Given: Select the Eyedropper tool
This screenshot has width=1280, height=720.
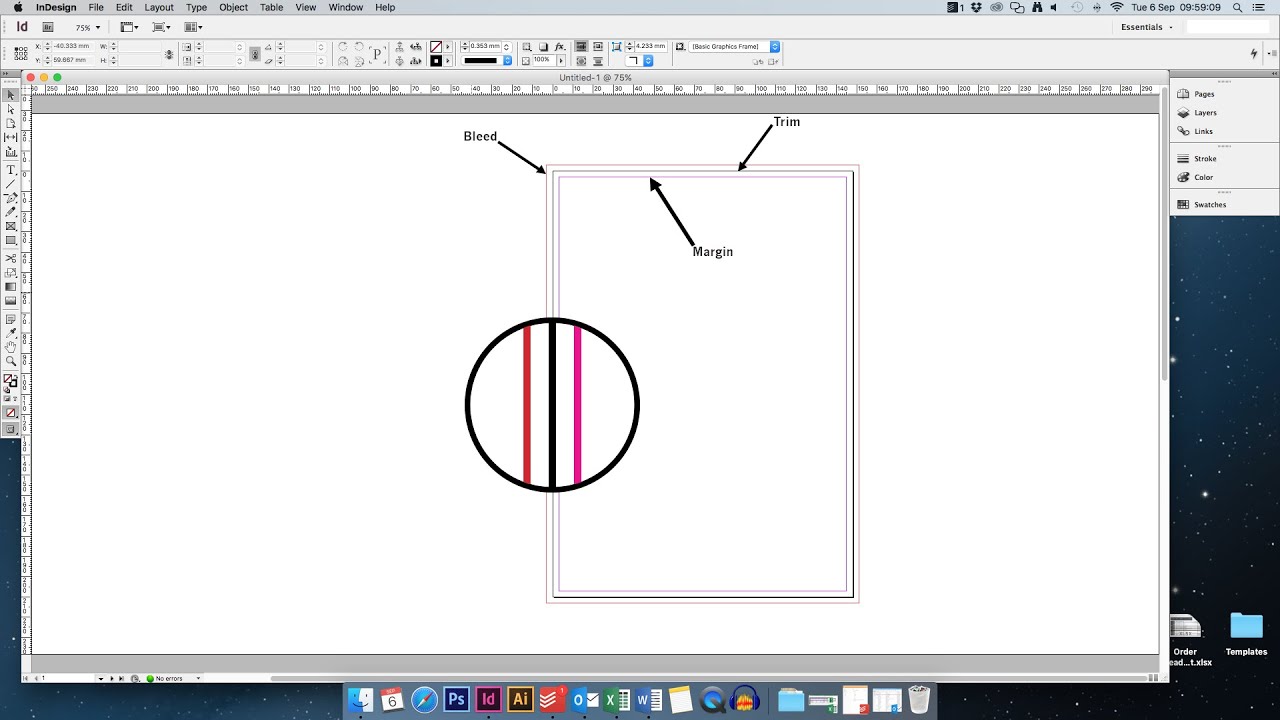Looking at the screenshot, I should pos(11,333).
